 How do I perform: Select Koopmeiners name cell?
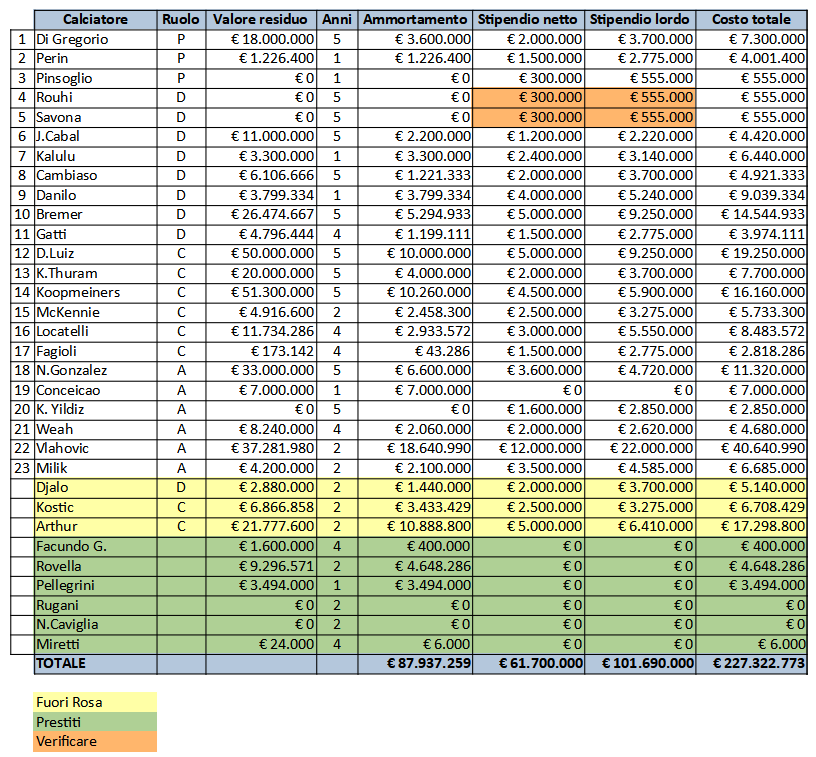95,292
